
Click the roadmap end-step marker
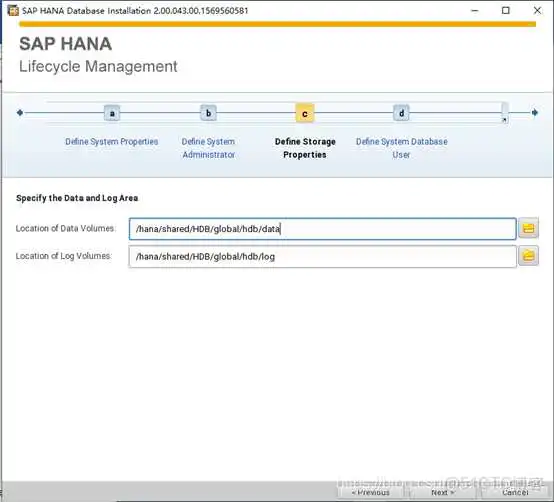pyautogui.click(x=505, y=113)
